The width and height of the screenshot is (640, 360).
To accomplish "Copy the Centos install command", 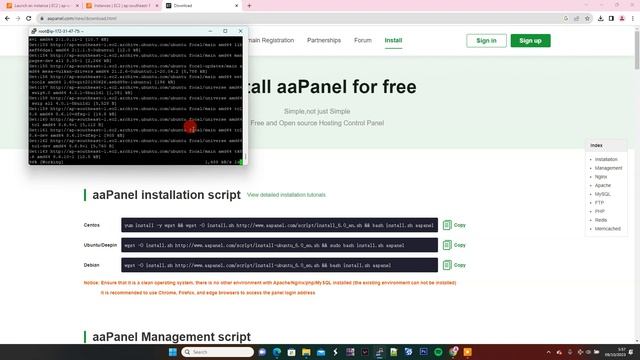I will [x=454, y=225].
